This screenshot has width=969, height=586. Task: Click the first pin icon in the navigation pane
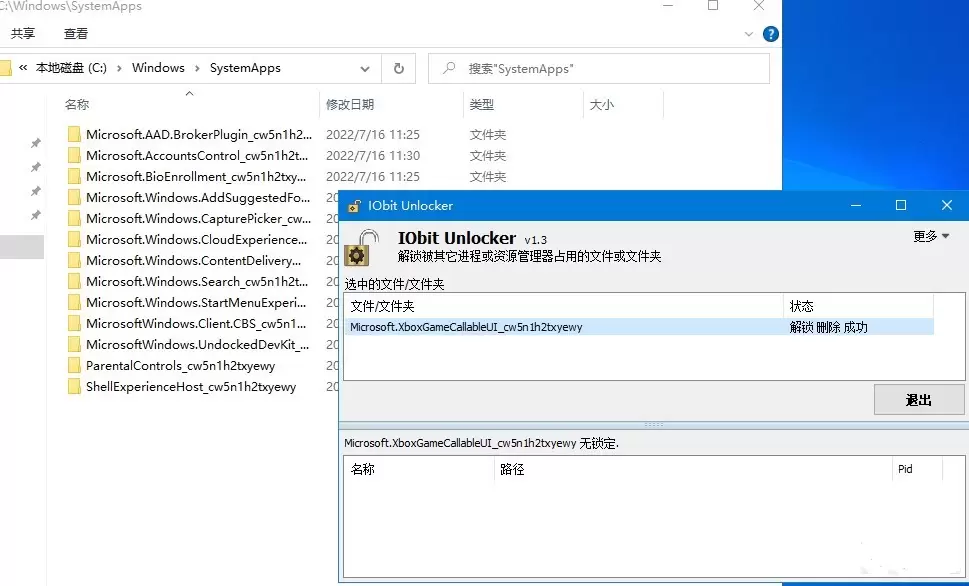click(36, 143)
